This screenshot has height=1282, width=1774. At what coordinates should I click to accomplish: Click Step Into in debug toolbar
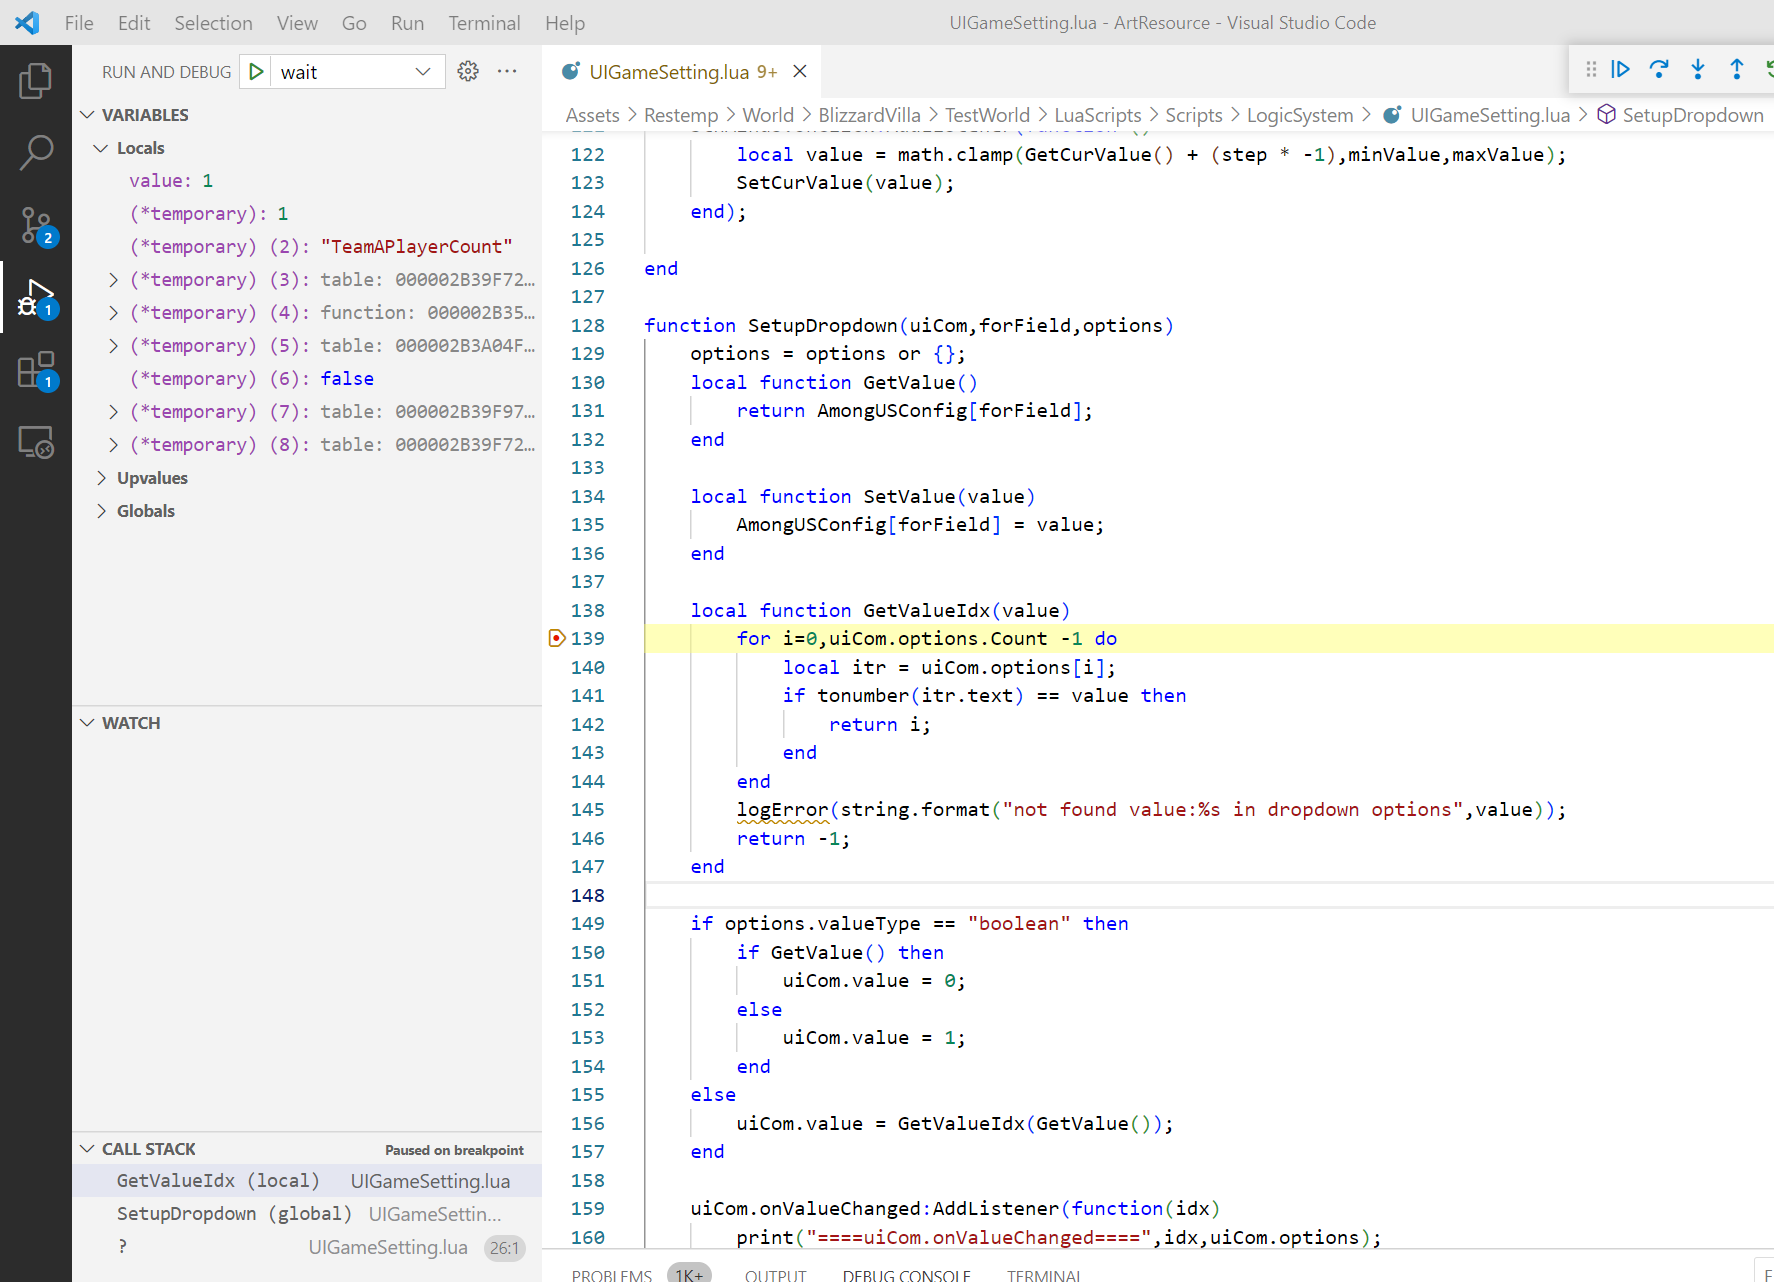1698,69
